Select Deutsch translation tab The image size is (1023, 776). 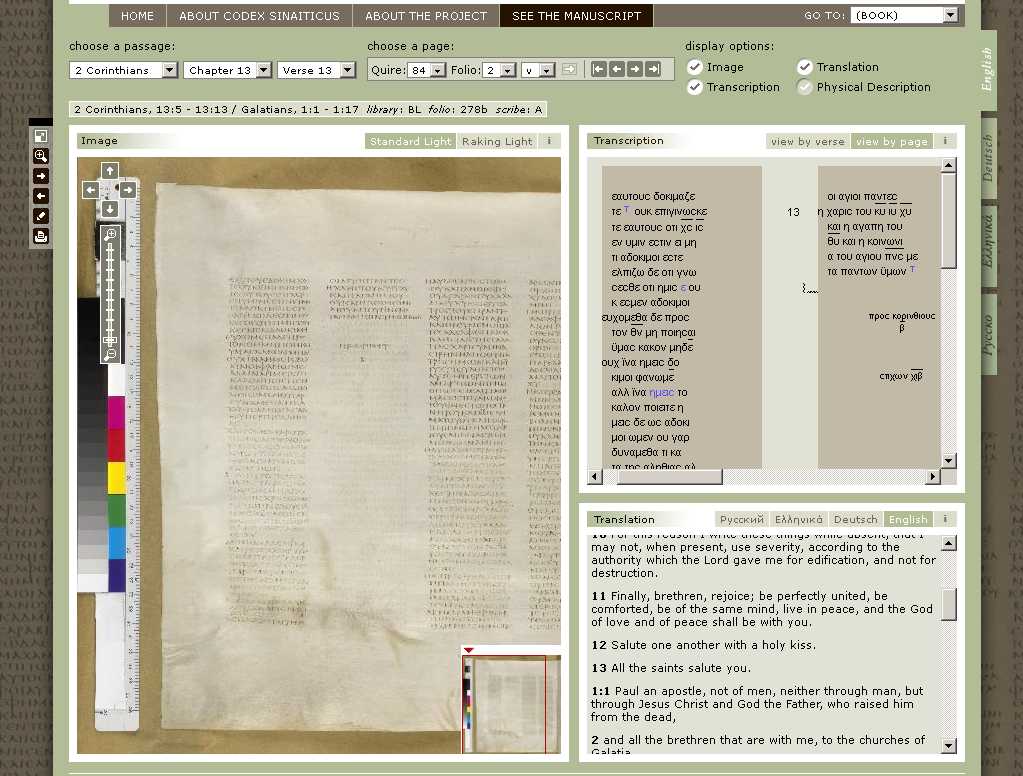[x=855, y=520]
